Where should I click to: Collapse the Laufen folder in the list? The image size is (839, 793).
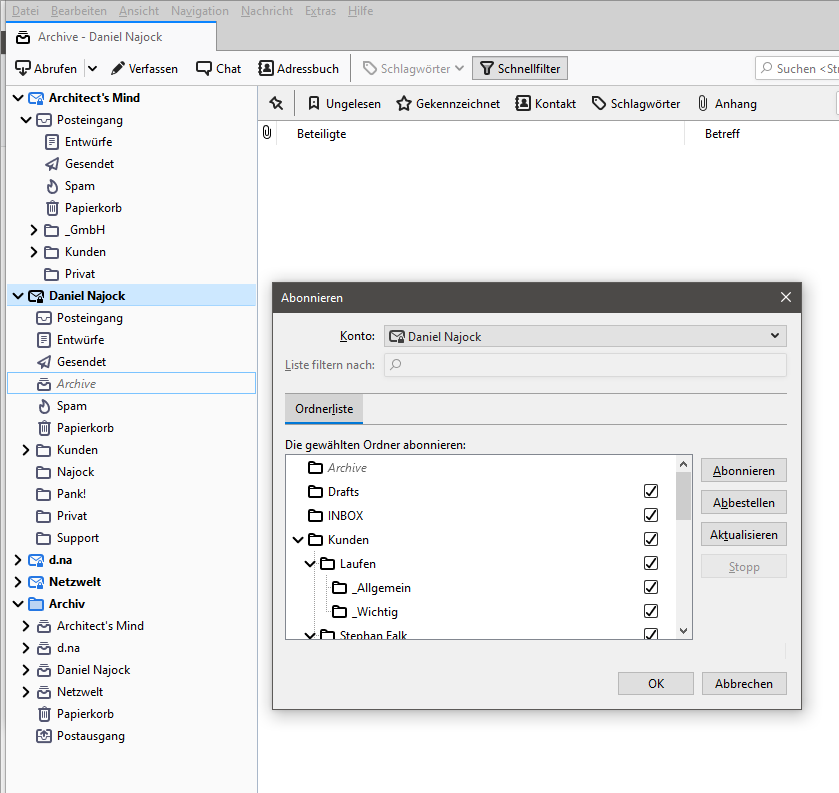point(310,564)
